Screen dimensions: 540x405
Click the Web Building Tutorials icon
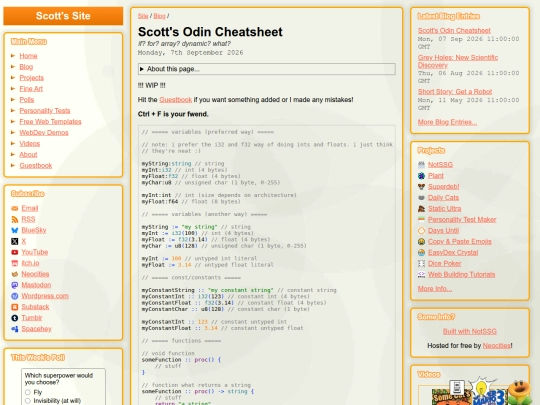(421, 274)
